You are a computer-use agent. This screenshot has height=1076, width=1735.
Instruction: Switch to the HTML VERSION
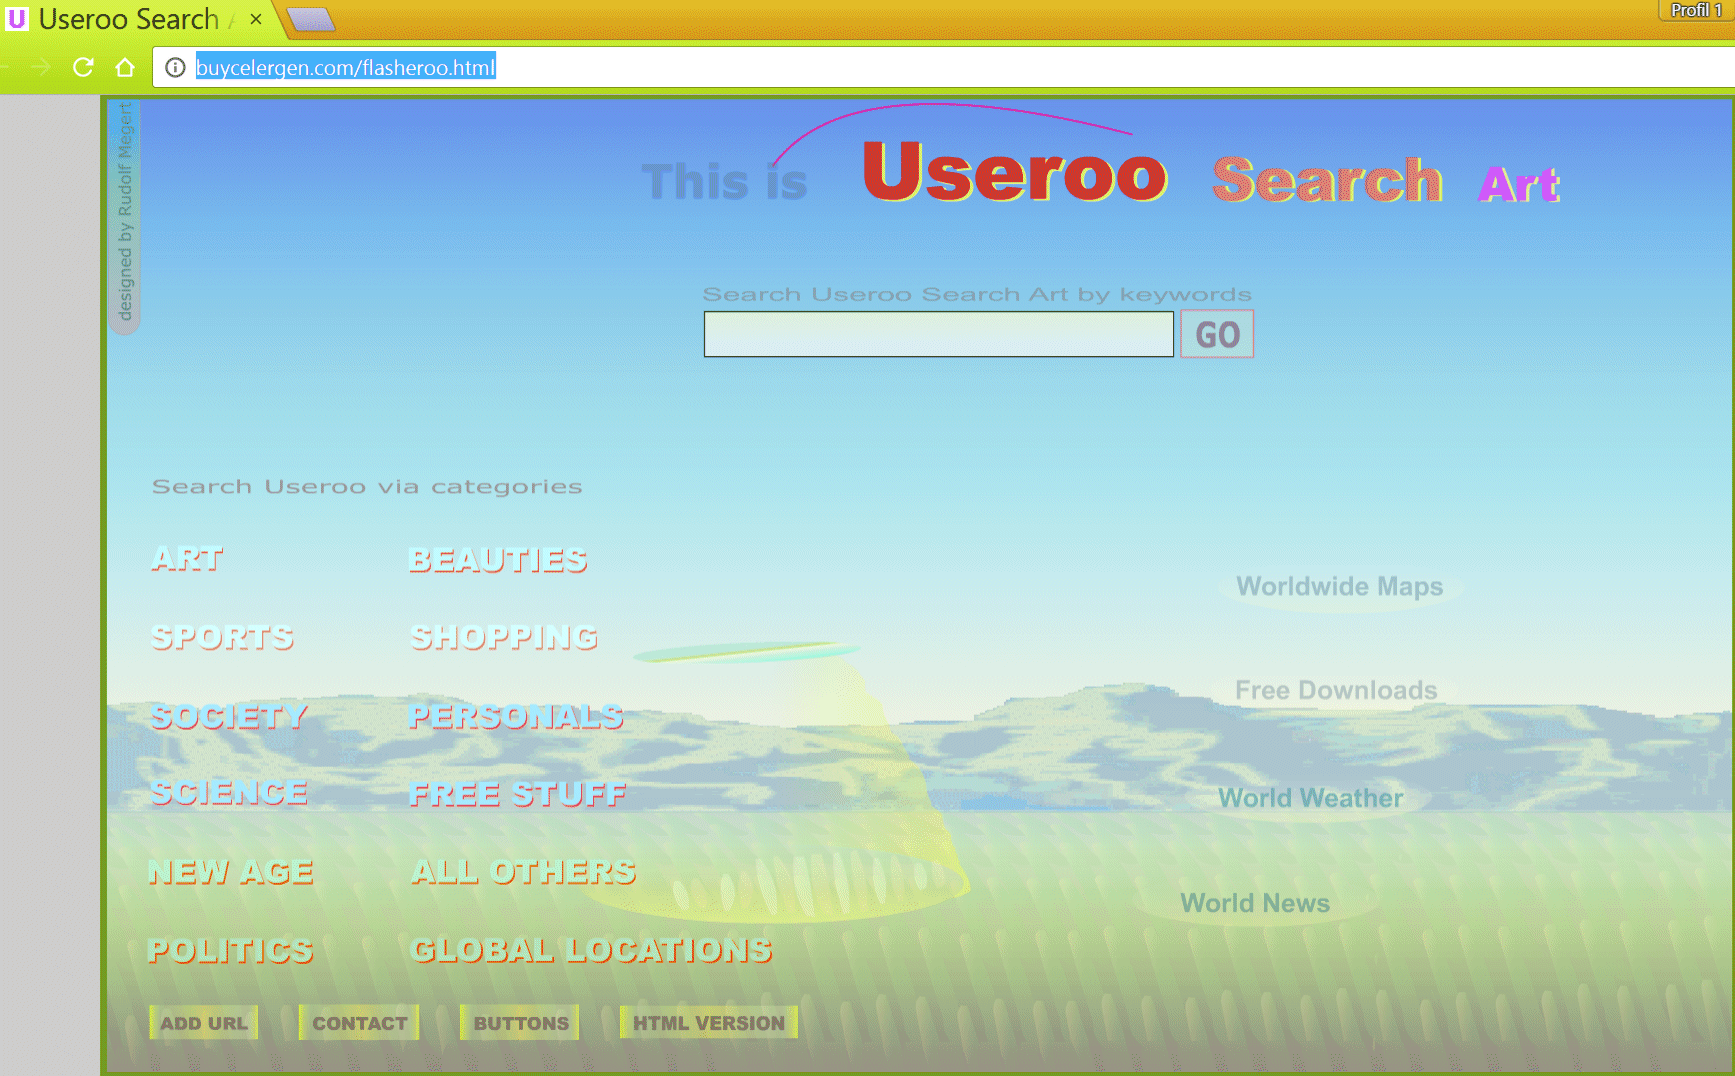tap(709, 1023)
